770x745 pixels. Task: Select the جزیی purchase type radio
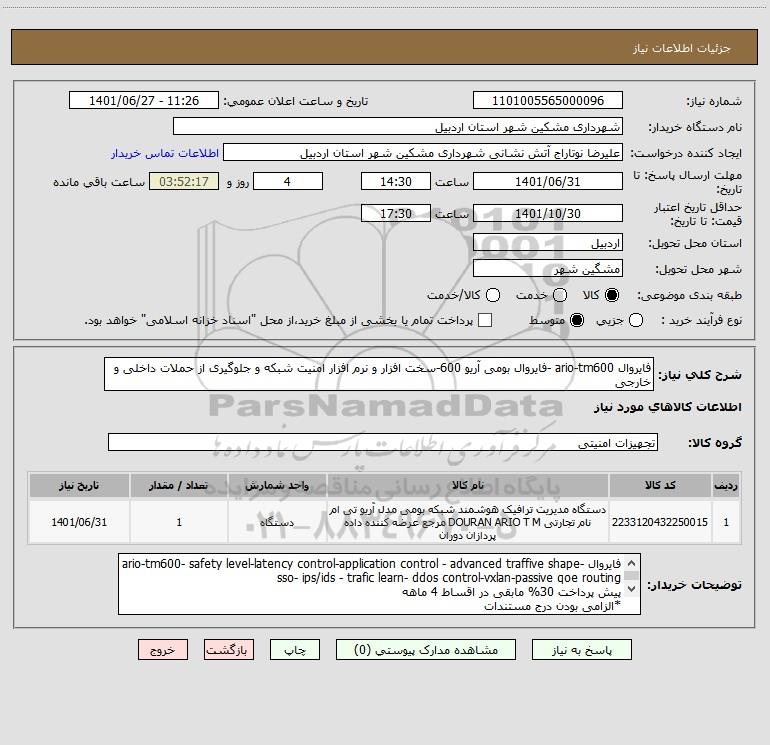click(635, 320)
